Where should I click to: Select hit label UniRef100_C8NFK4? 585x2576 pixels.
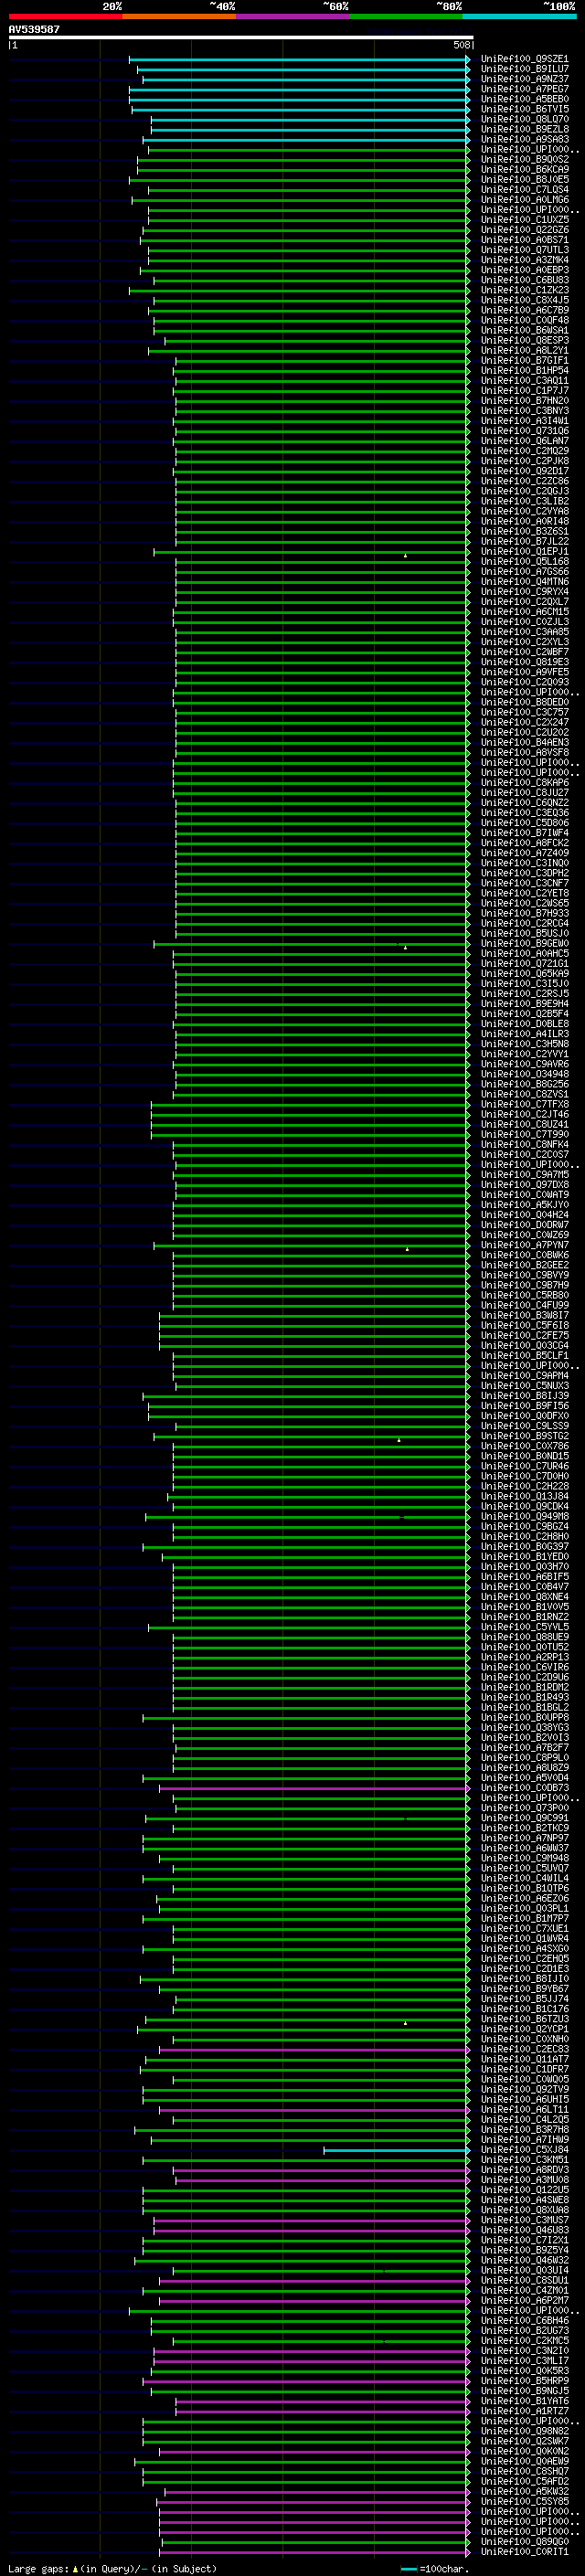click(524, 1144)
